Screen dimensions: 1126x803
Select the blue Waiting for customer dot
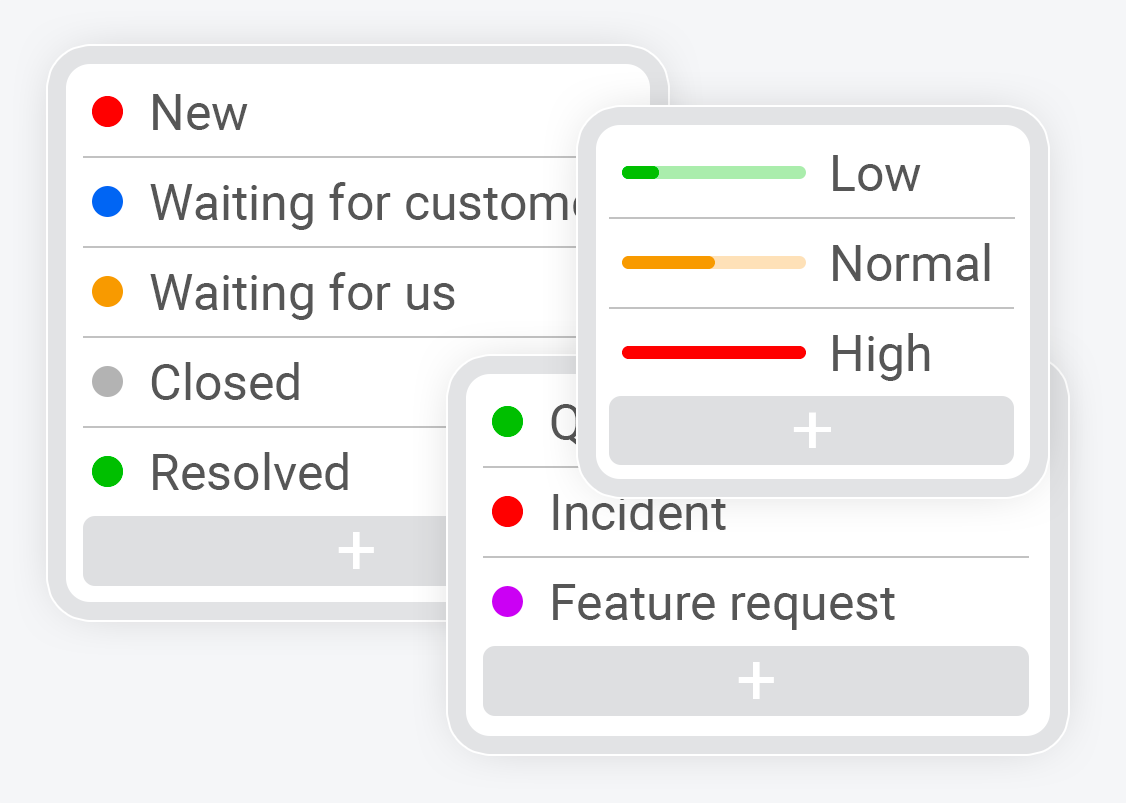coord(107,202)
